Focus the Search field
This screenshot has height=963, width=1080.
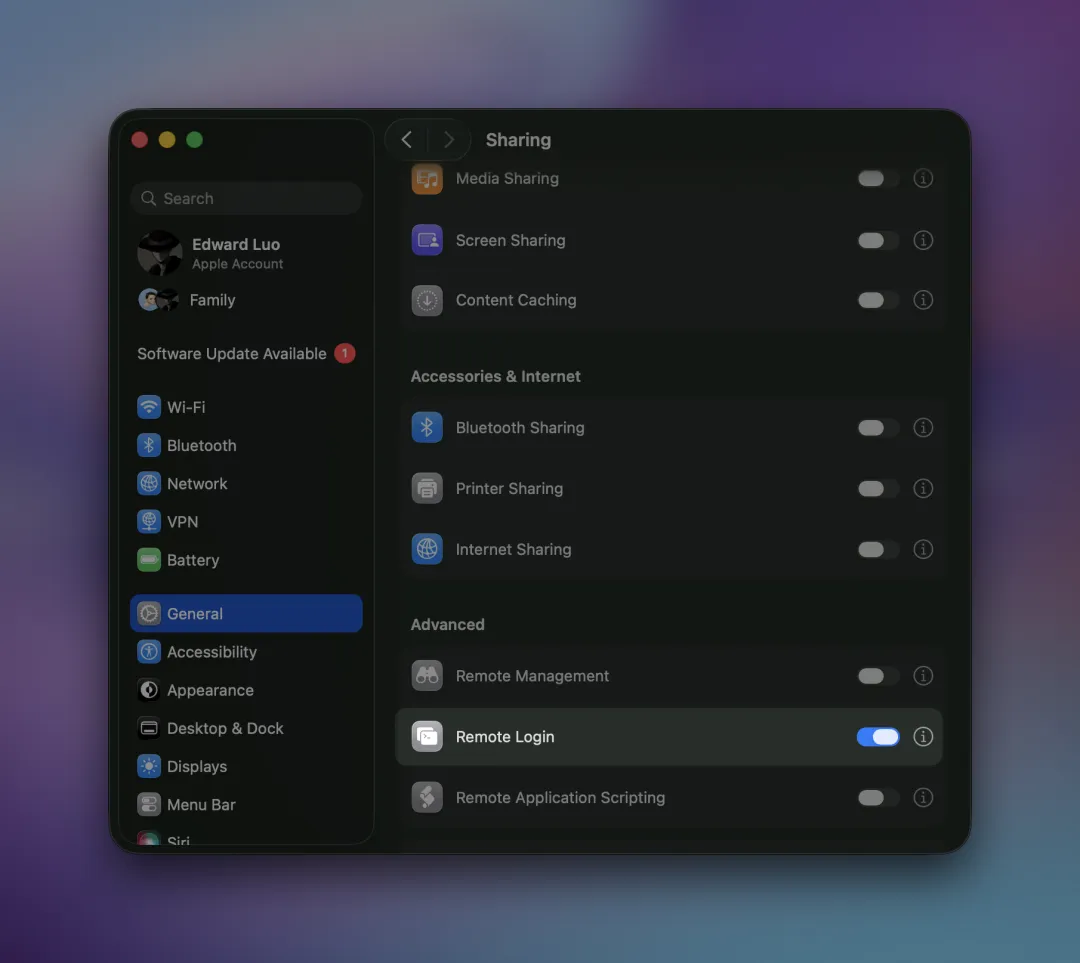[x=246, y=198]
